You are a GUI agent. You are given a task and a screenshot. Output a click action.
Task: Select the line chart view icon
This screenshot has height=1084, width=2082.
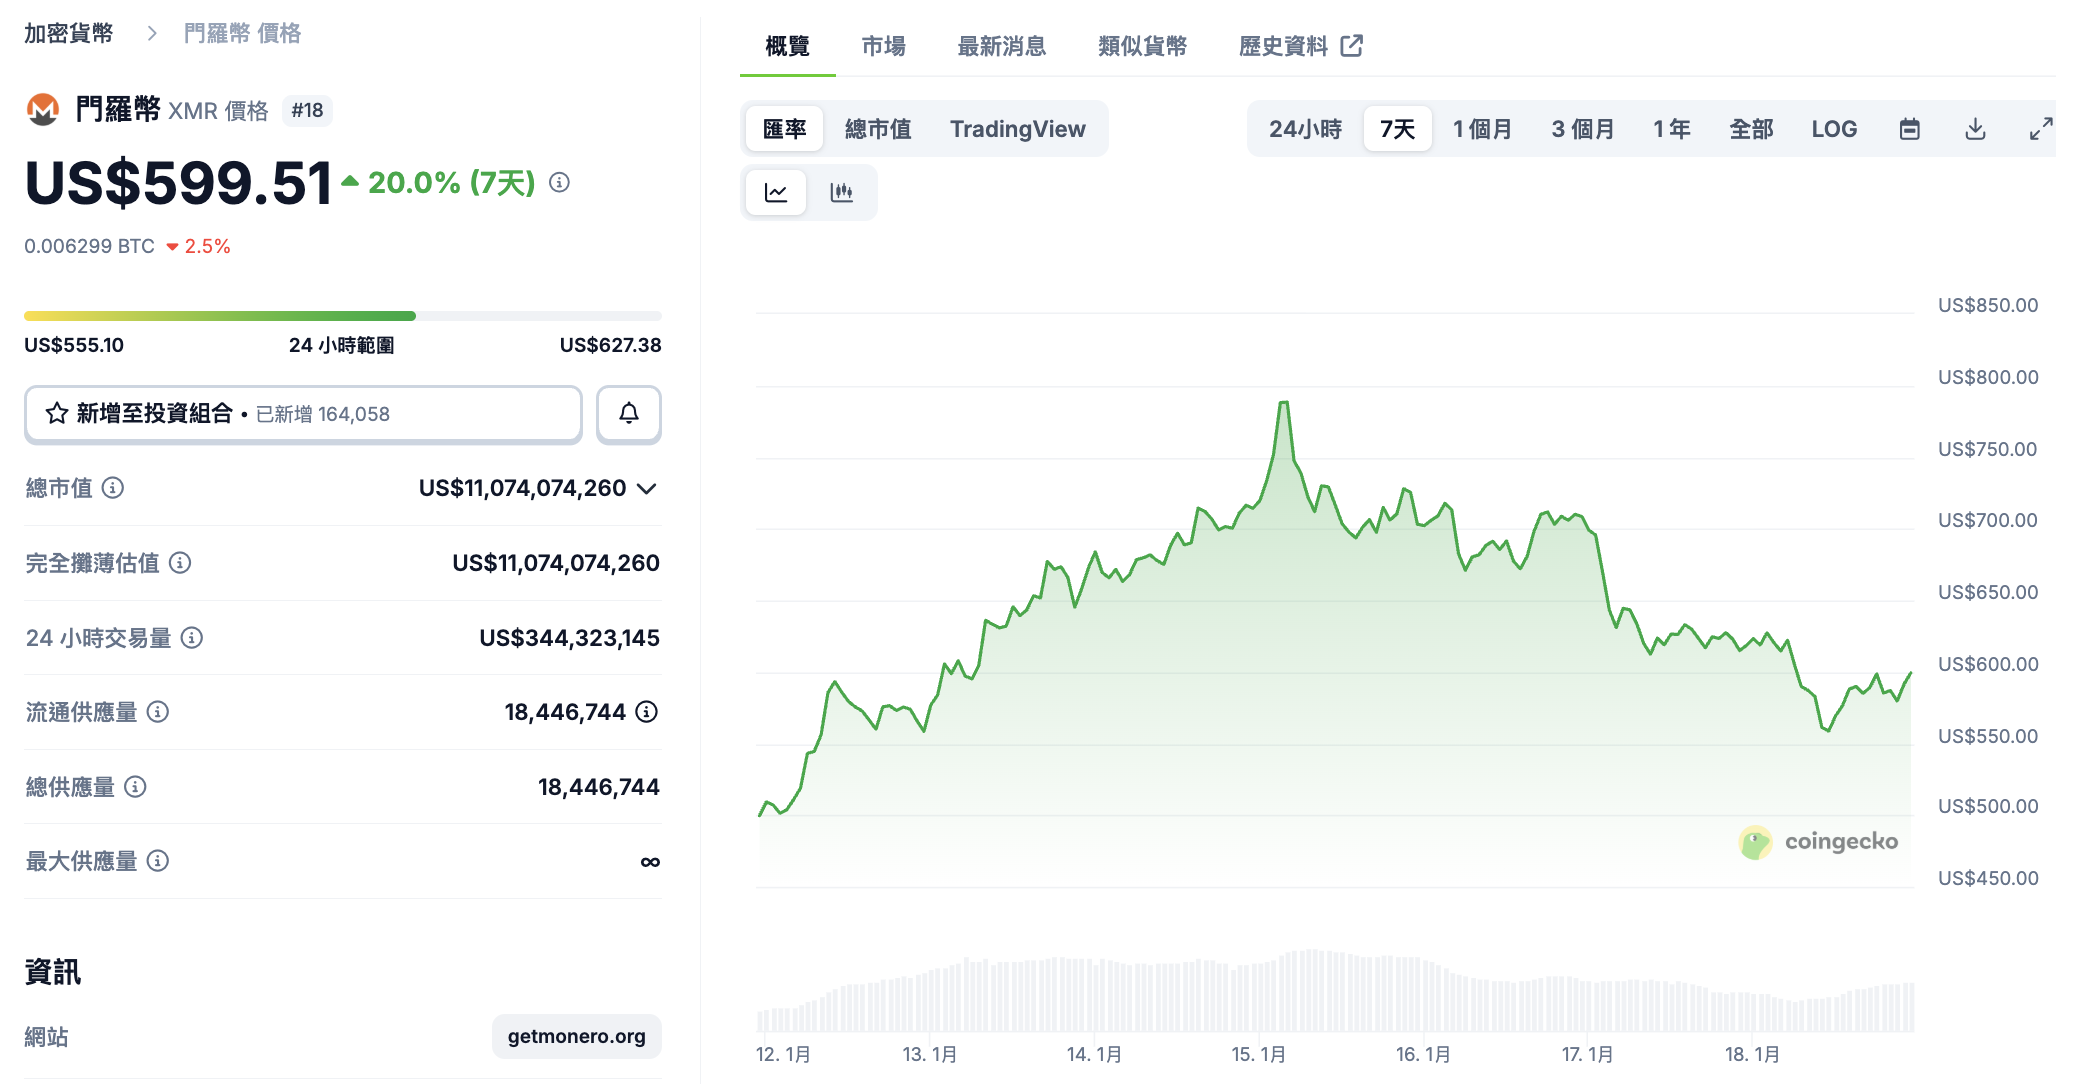(776, 192)
